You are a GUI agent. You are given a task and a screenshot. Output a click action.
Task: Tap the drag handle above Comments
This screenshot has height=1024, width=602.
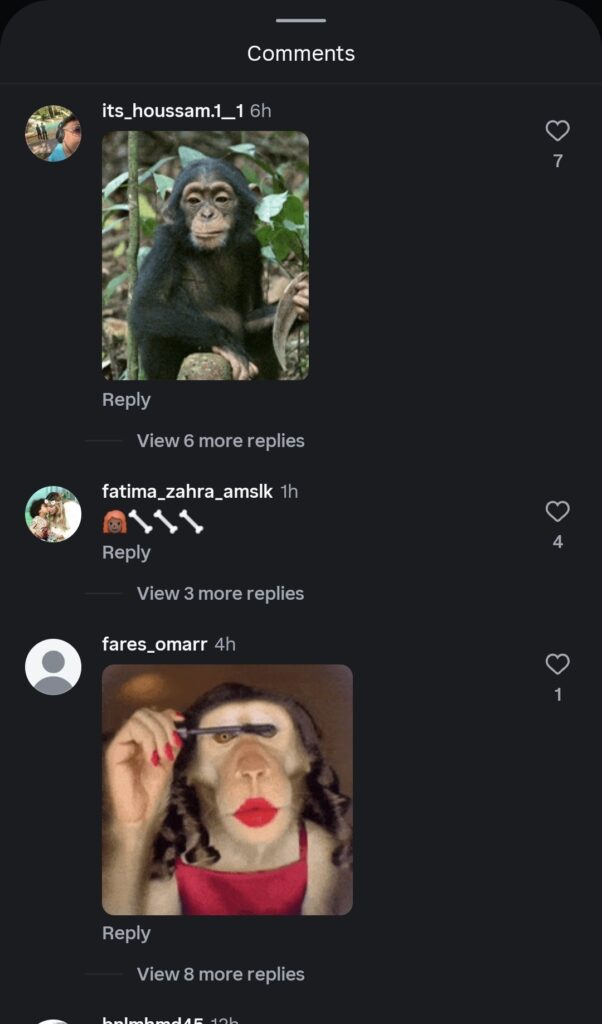click(x=301, y=20)
